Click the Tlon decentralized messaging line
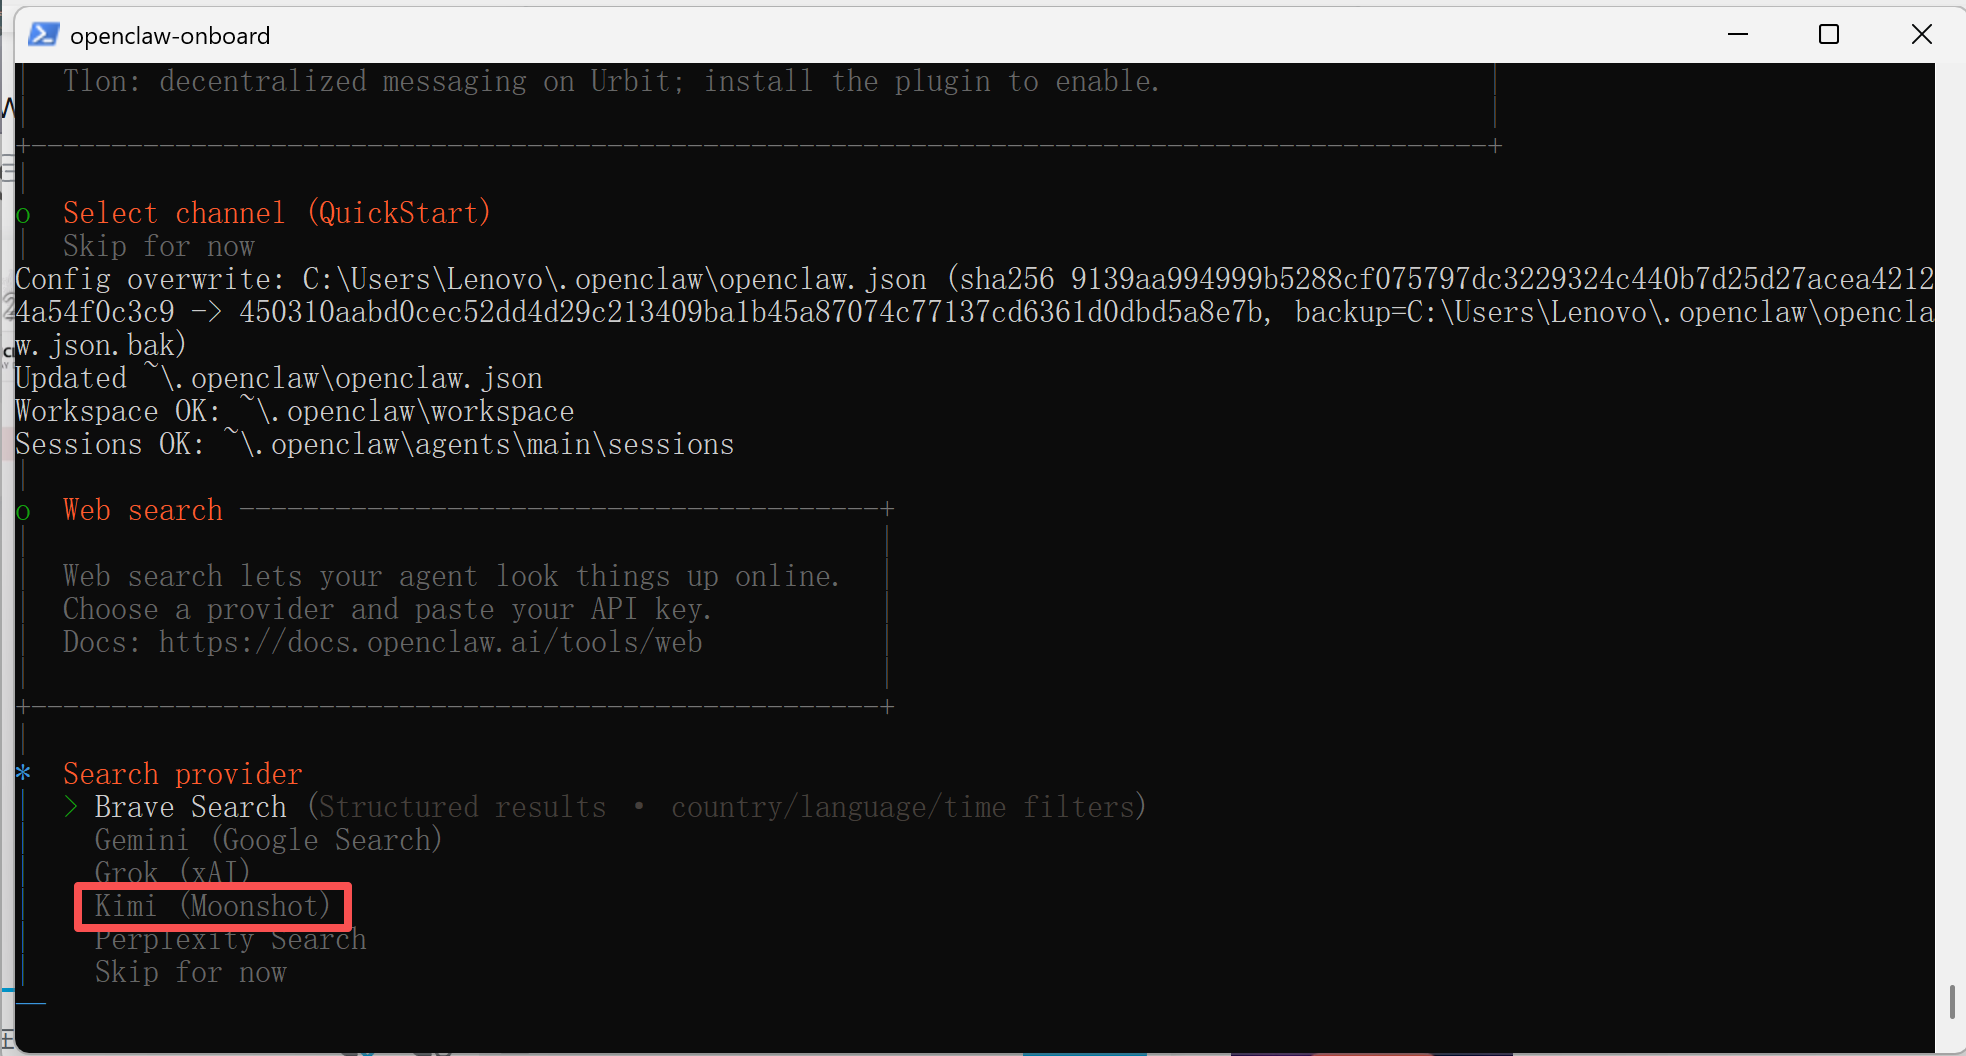This screenshot has height=1056, width=1966. click(x=611, y=81)
